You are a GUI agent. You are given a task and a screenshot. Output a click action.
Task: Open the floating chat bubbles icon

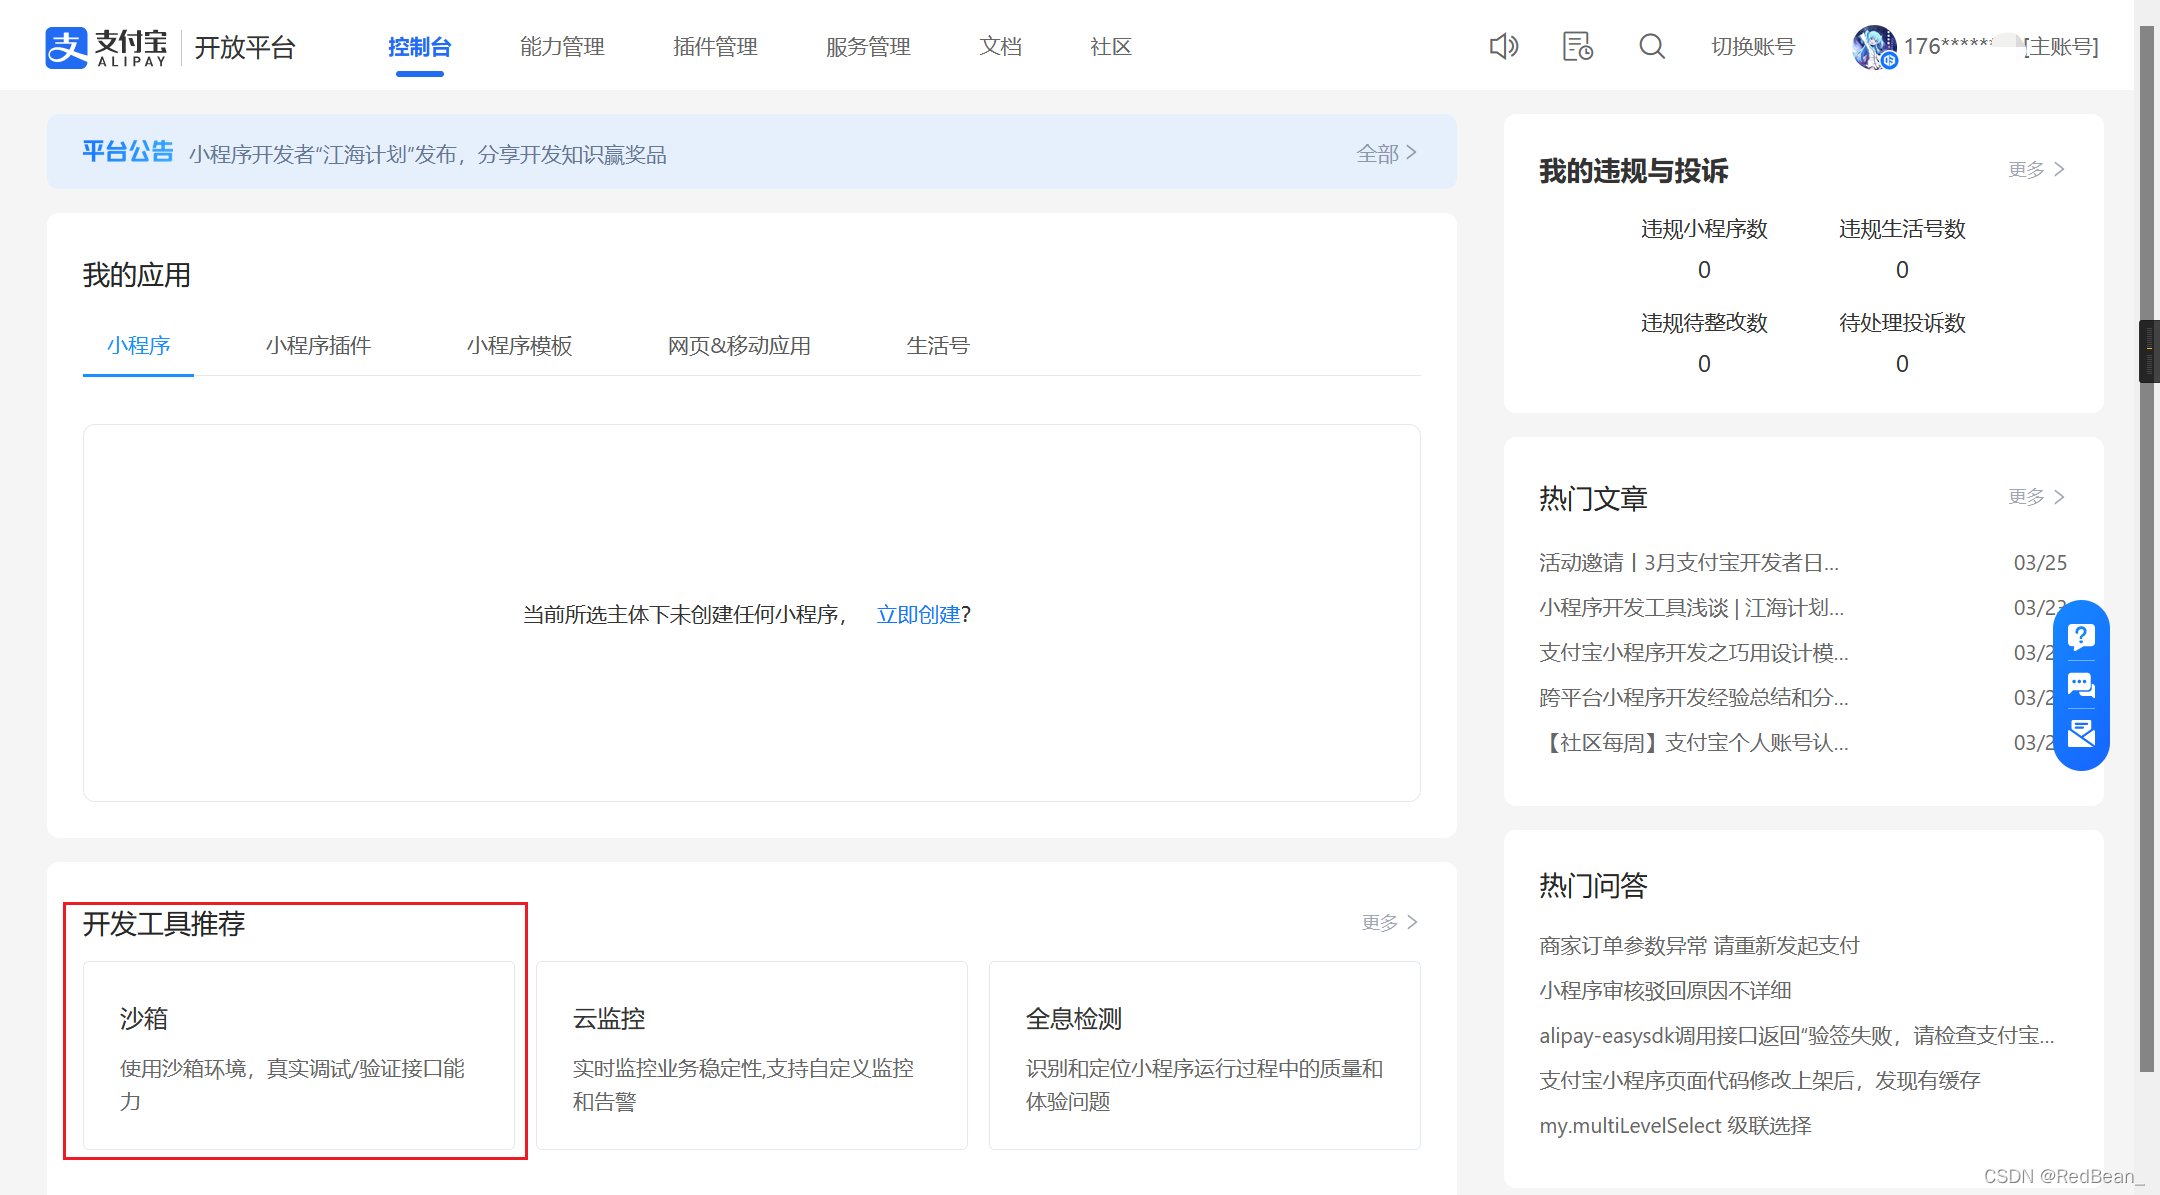click(x=2081, y=686)
